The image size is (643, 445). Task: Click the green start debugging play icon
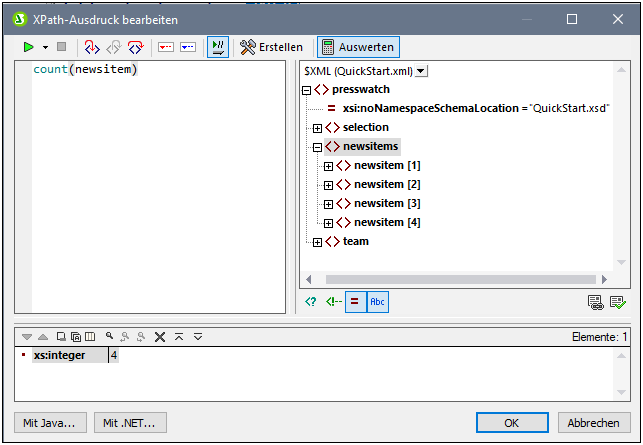pyautogui.click(x=28, y=48)
